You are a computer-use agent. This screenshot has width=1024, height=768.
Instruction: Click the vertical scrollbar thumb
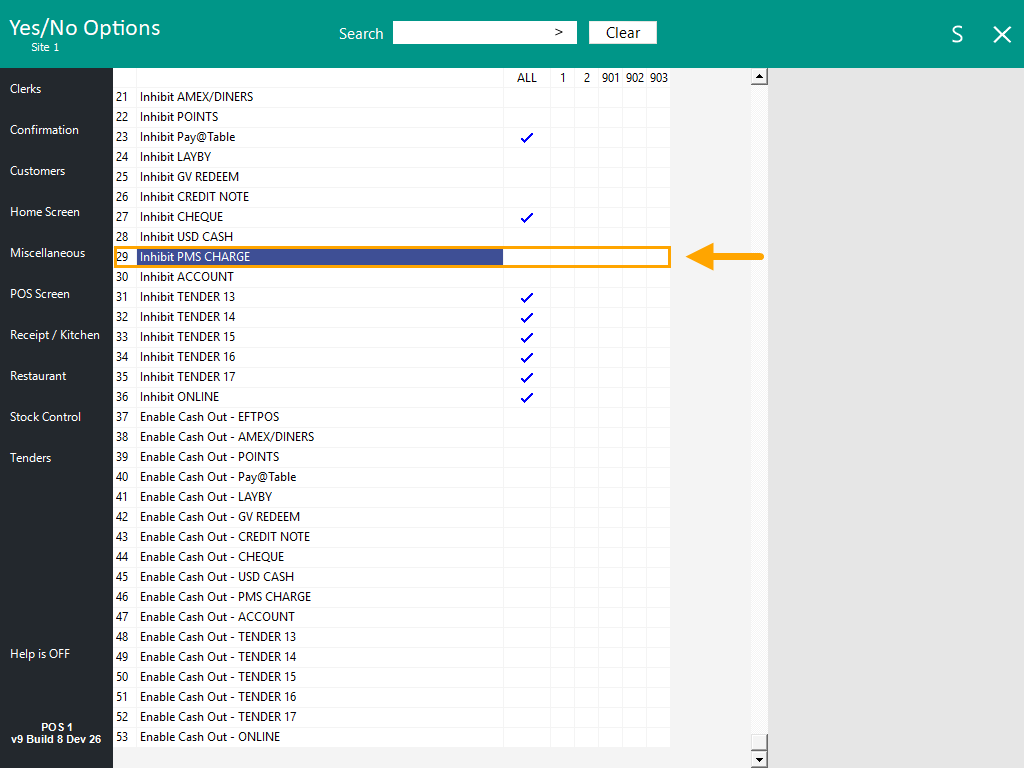click(x=759, y=743)
